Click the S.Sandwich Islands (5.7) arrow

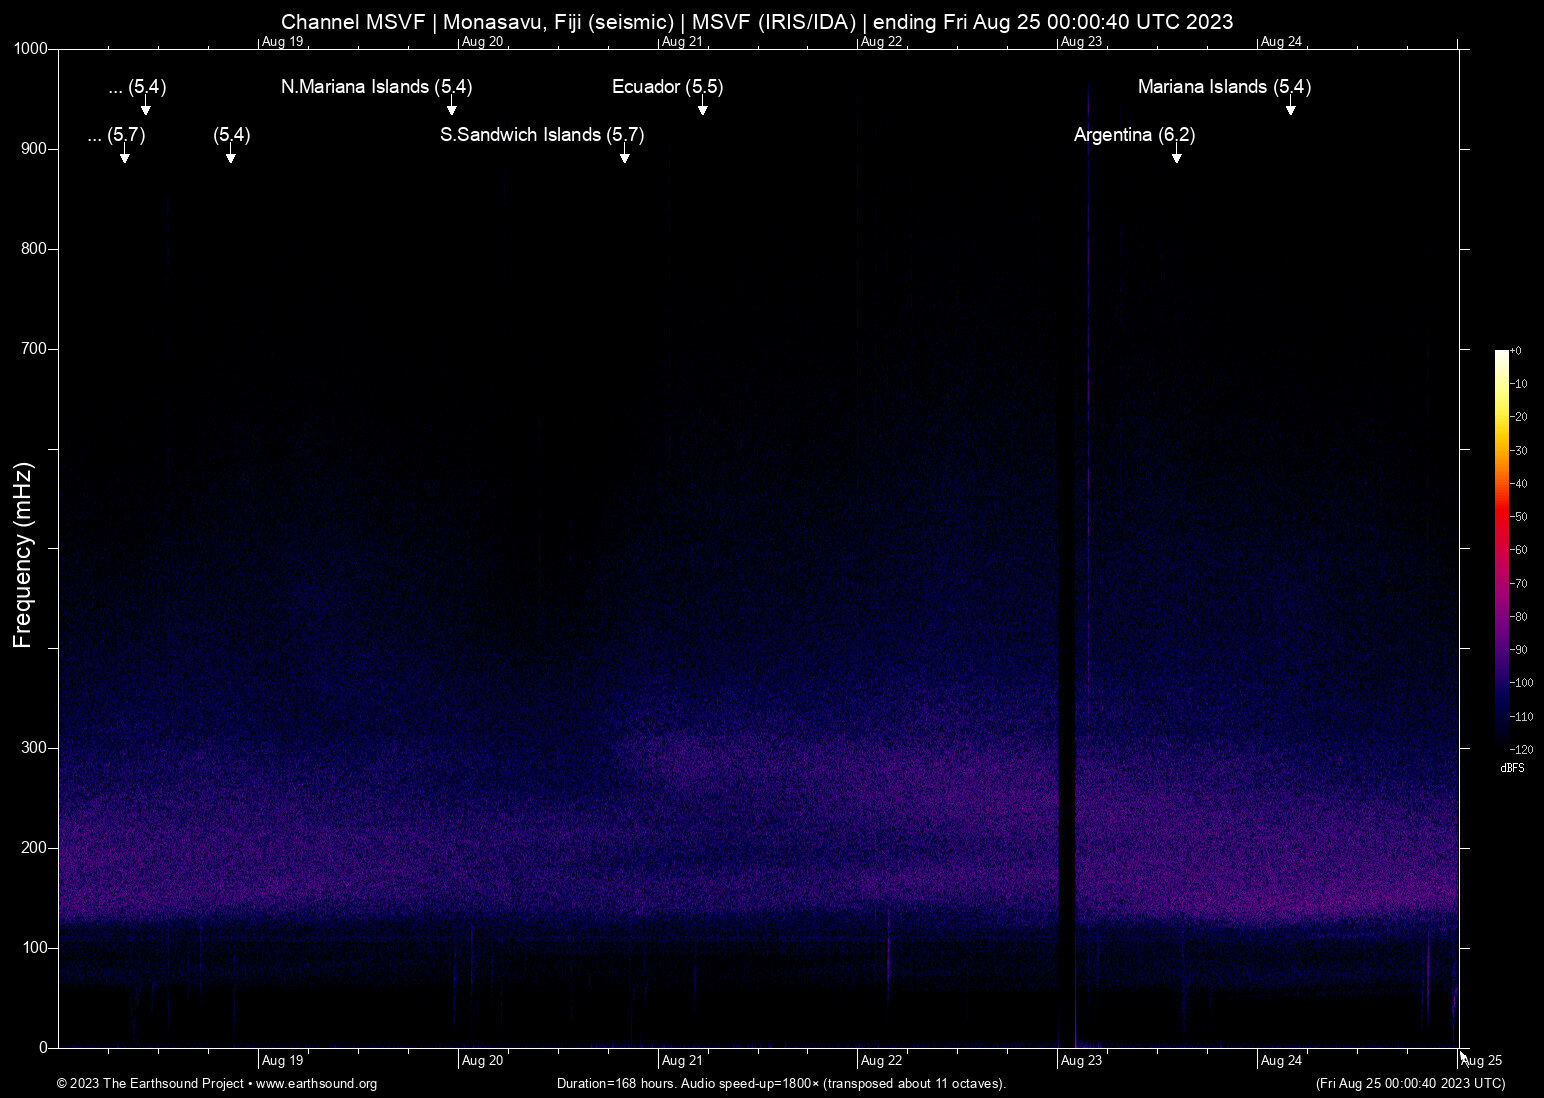627,158
